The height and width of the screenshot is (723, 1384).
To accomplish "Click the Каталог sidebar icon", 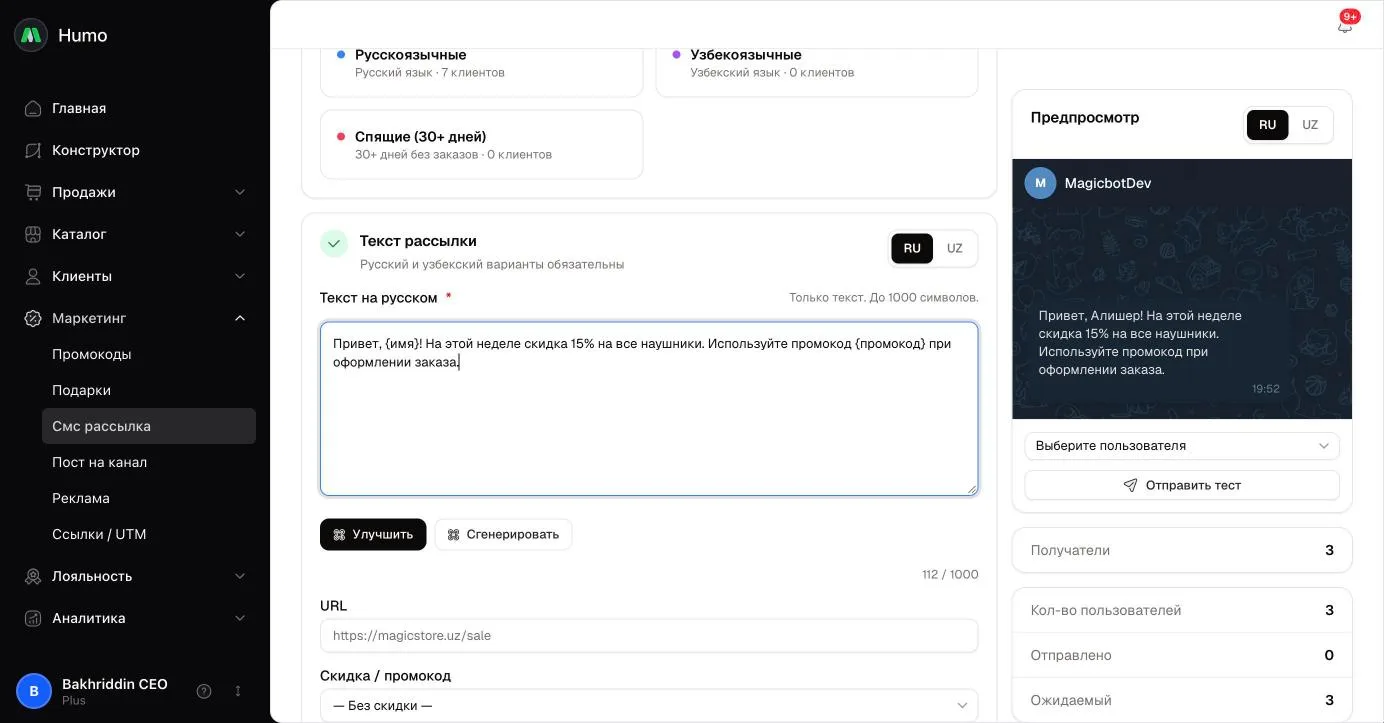I will pyautogui.click(x=33, y=234).
